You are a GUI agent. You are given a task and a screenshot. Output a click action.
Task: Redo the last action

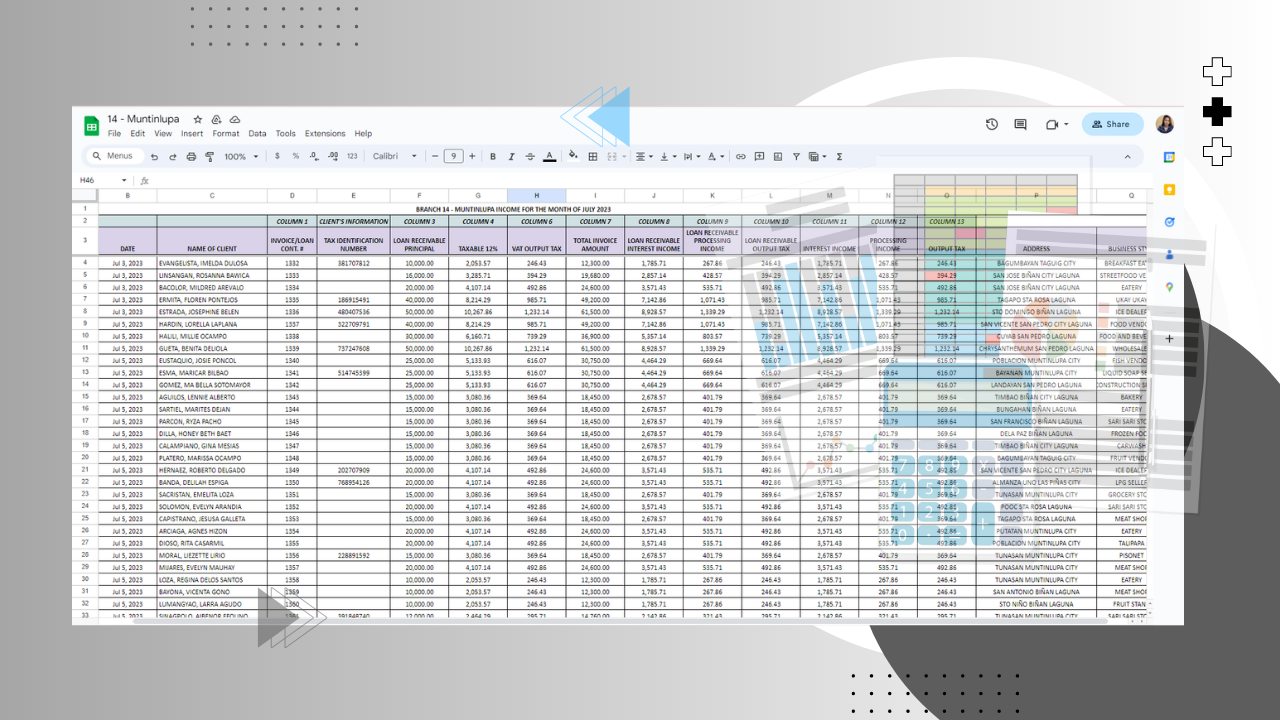173,157
